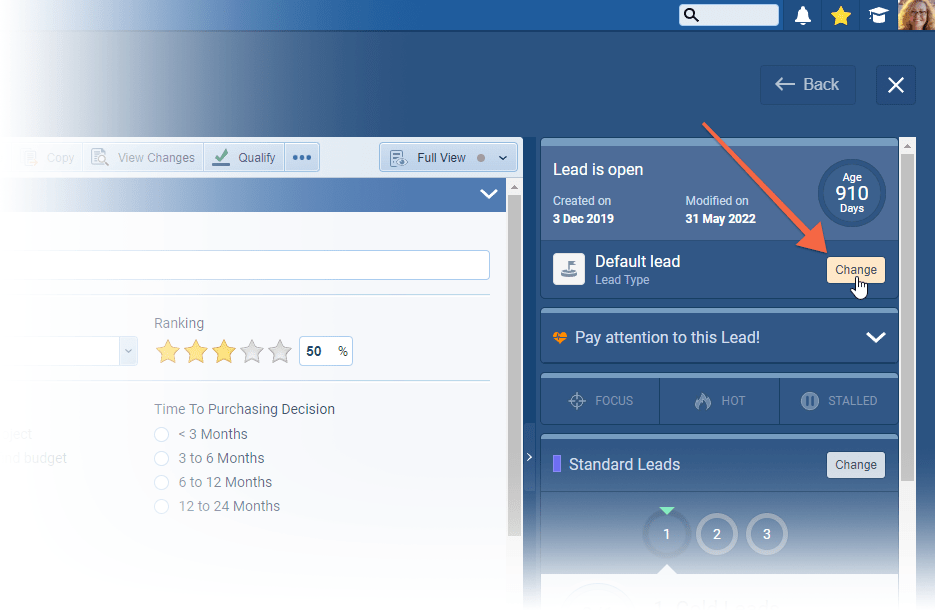Collapse the form section header chevron
Image resolution: width=935 pixels, height=610 pixels.
click(489, 194)
